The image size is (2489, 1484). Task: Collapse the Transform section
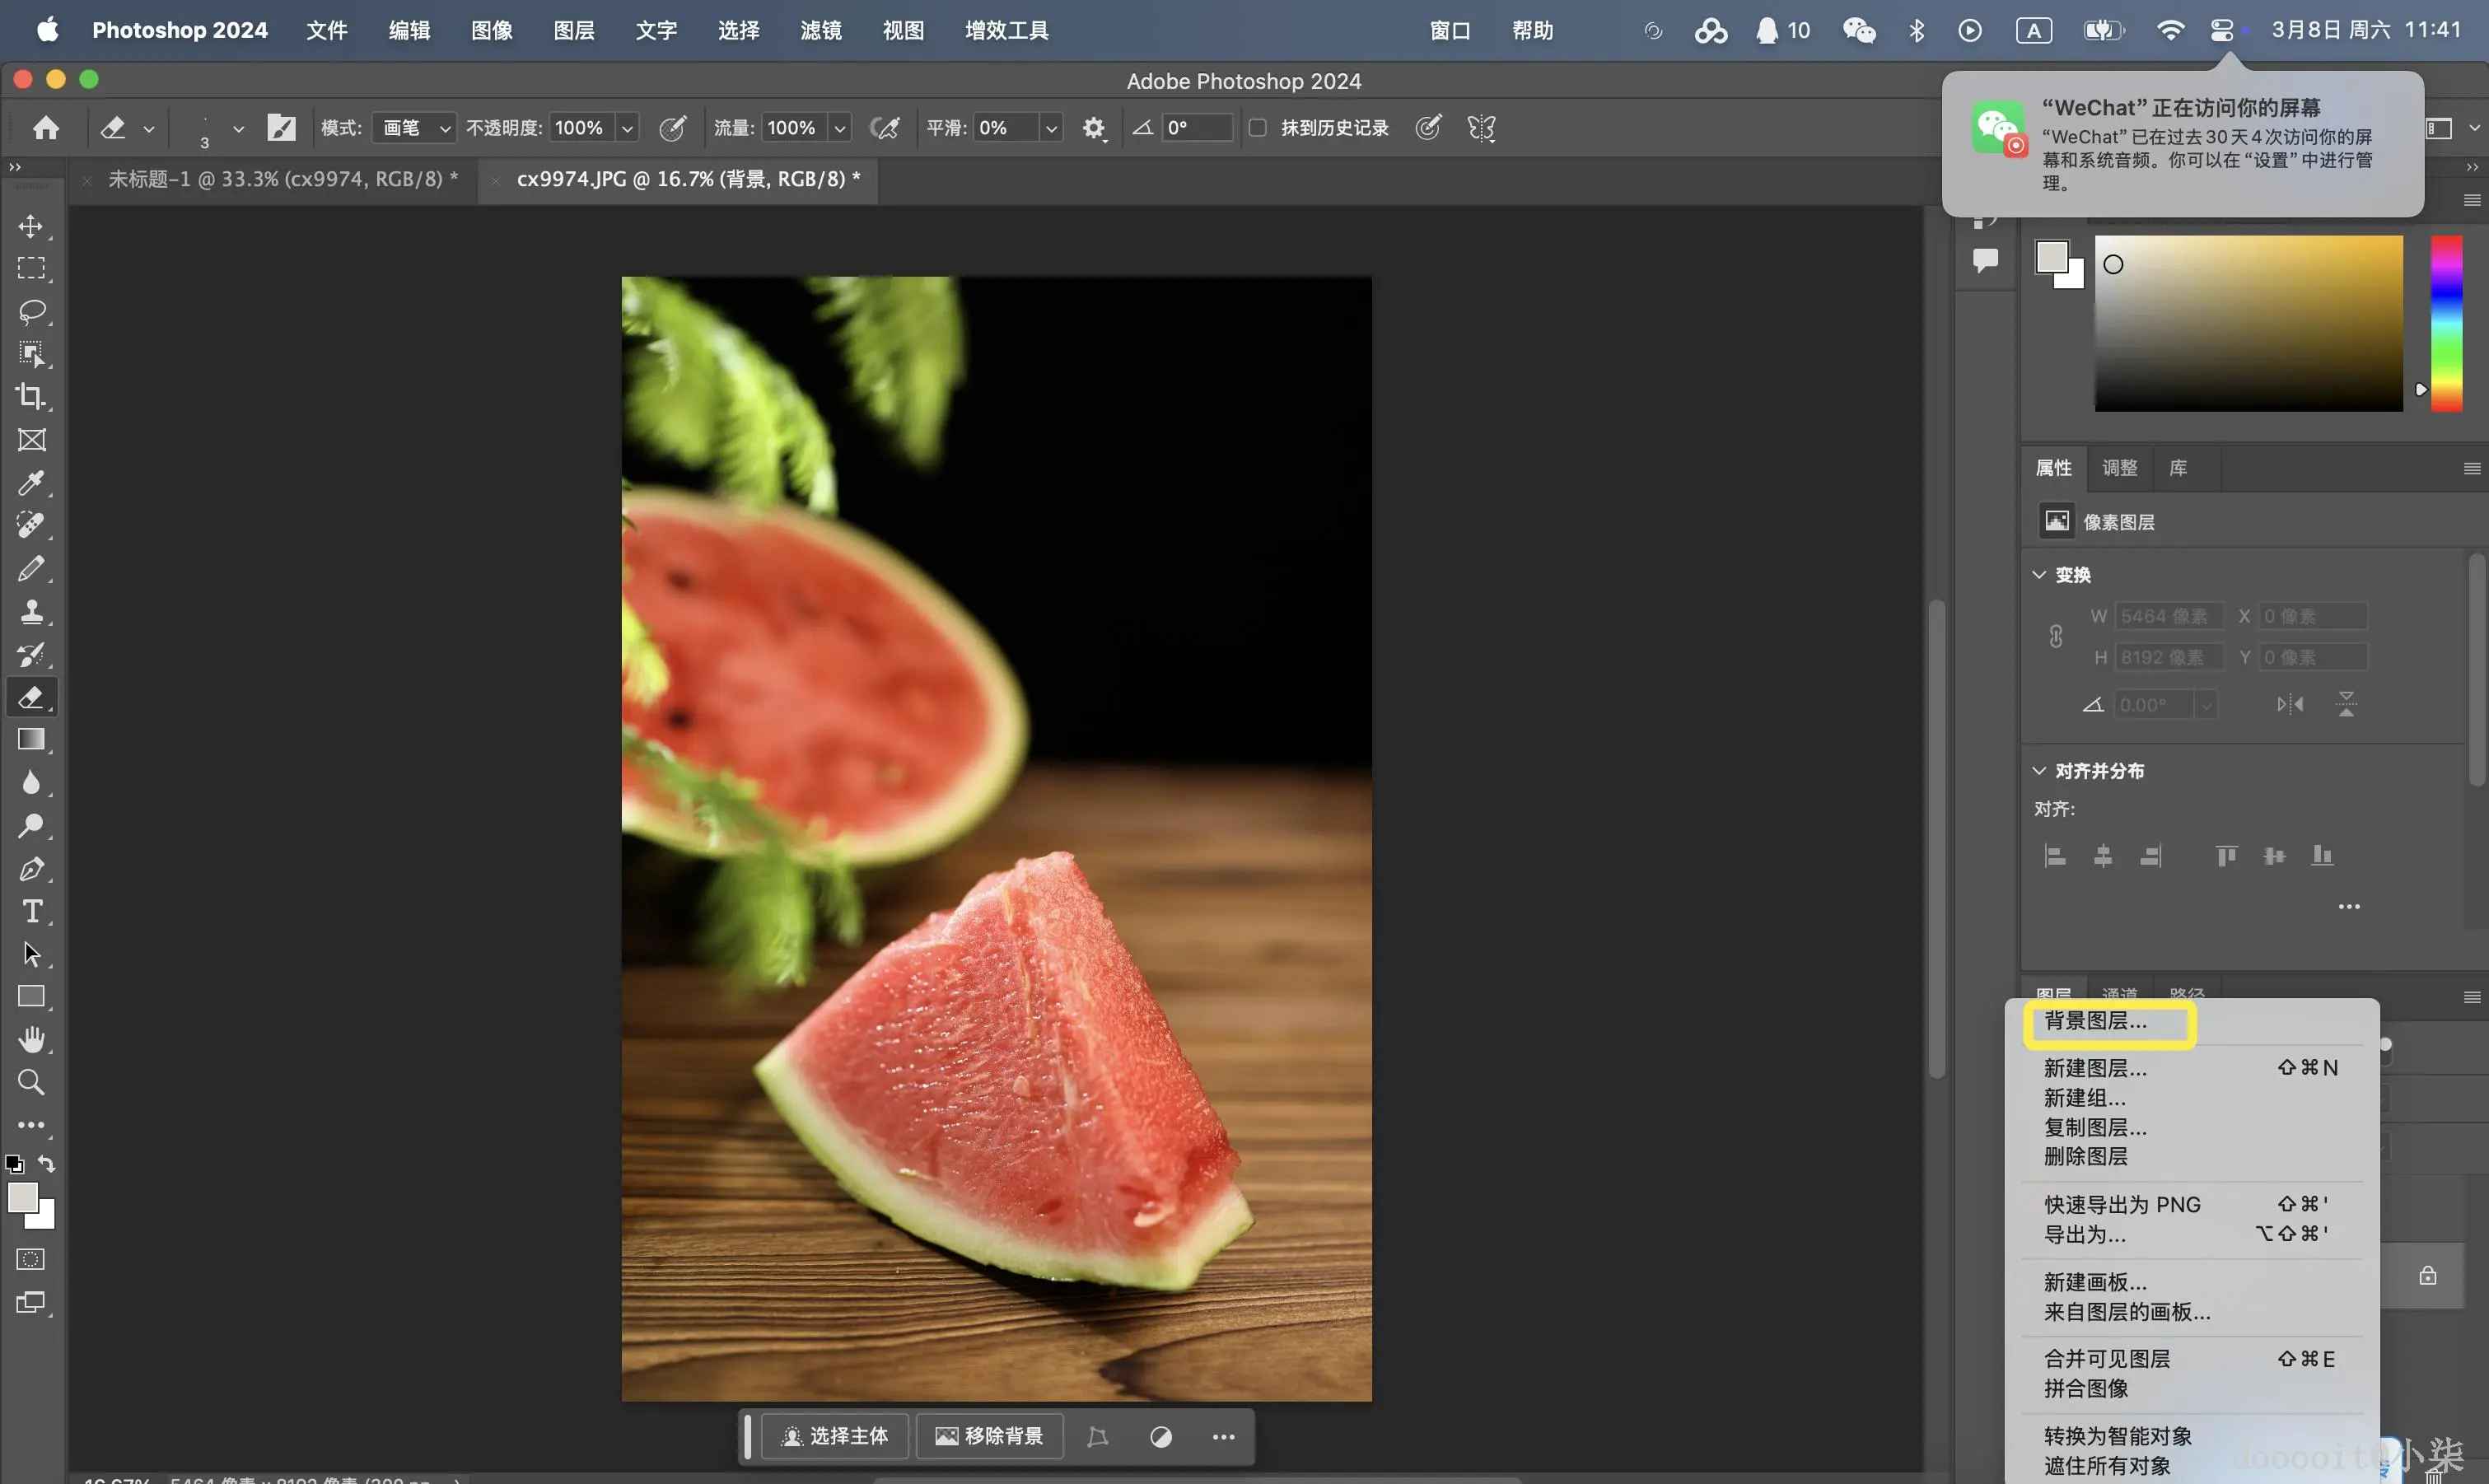coord(2039,575)
